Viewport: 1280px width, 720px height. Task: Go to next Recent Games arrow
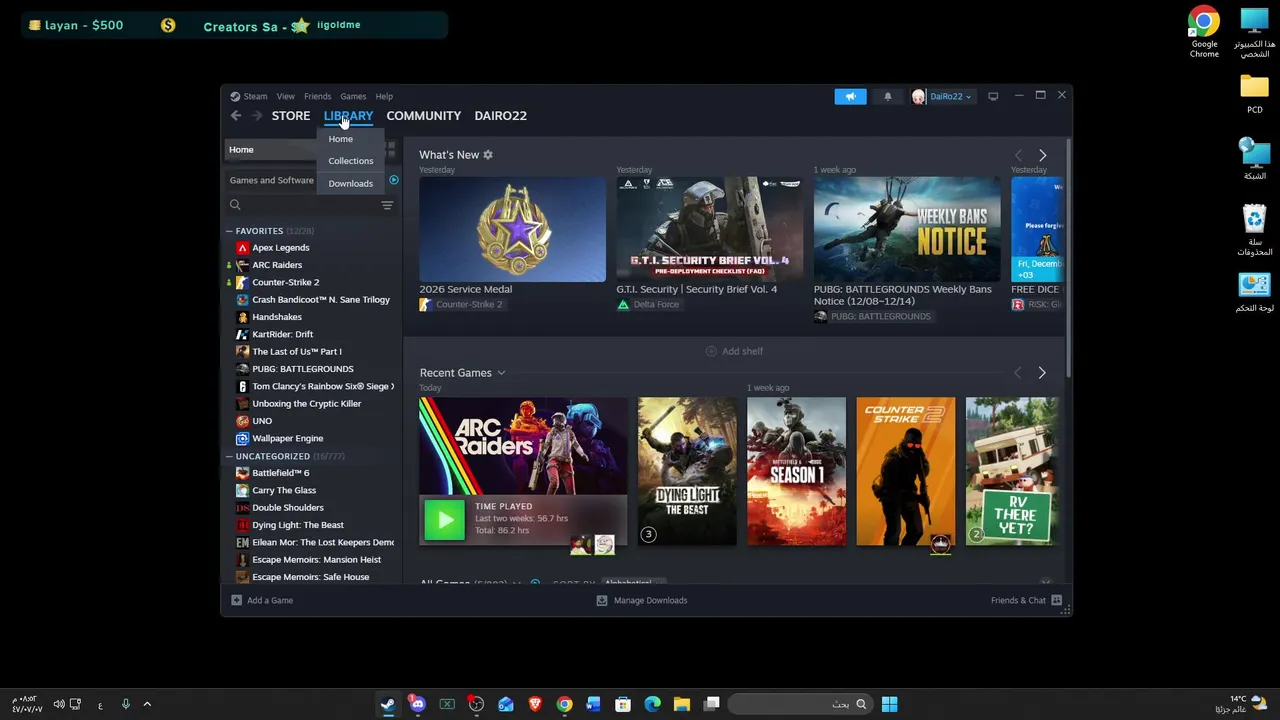coord(1041,373)
